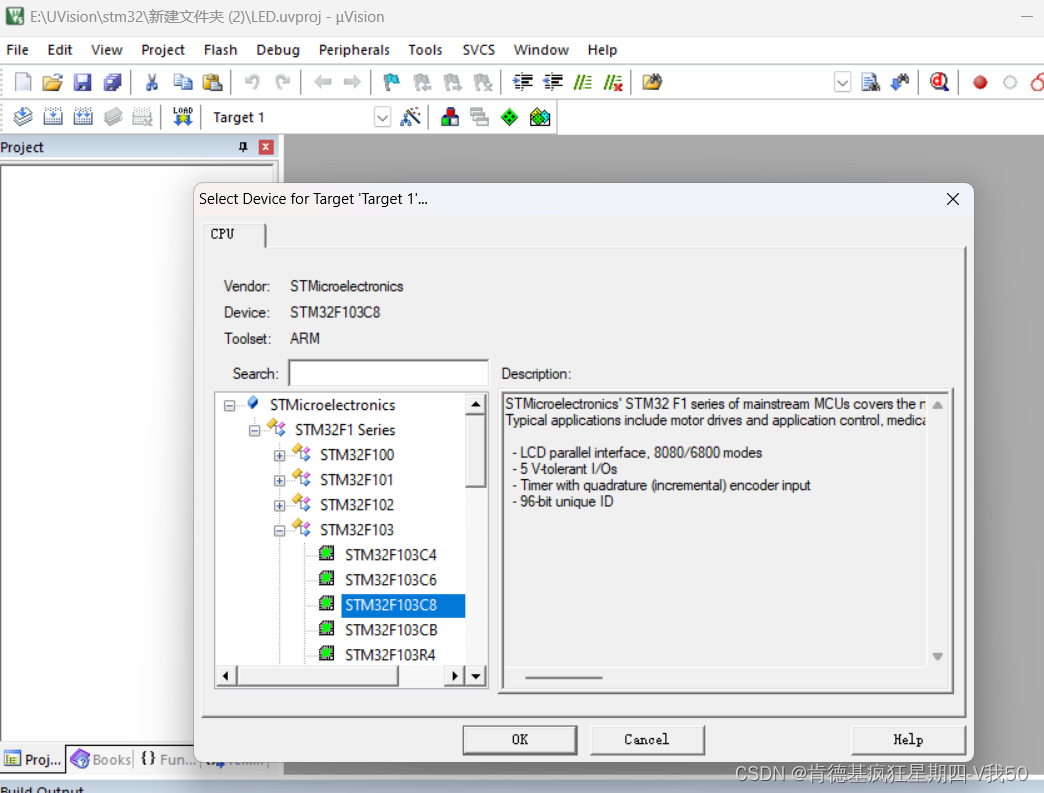Open the SVCS menu

click(x=479, y=50)
